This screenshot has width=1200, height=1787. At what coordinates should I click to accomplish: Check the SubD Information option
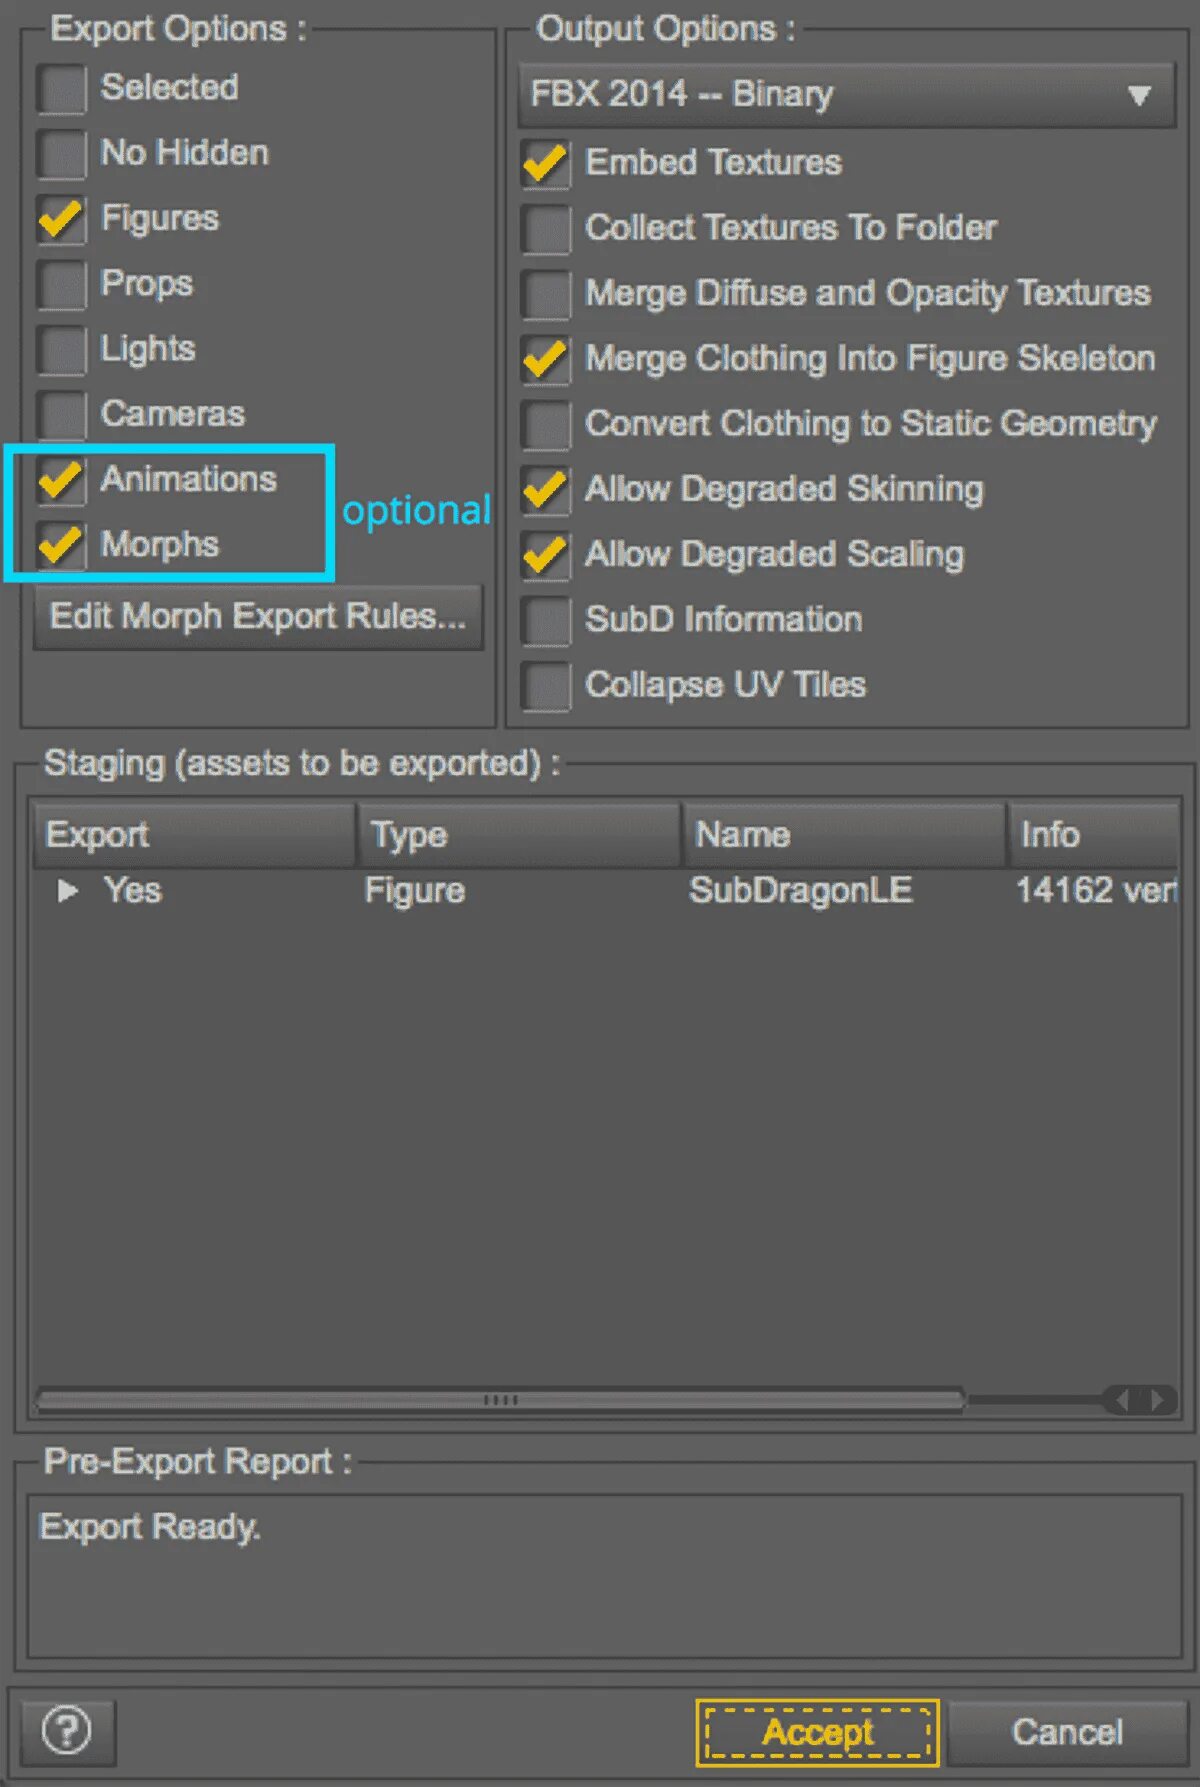tap(546, 621)
